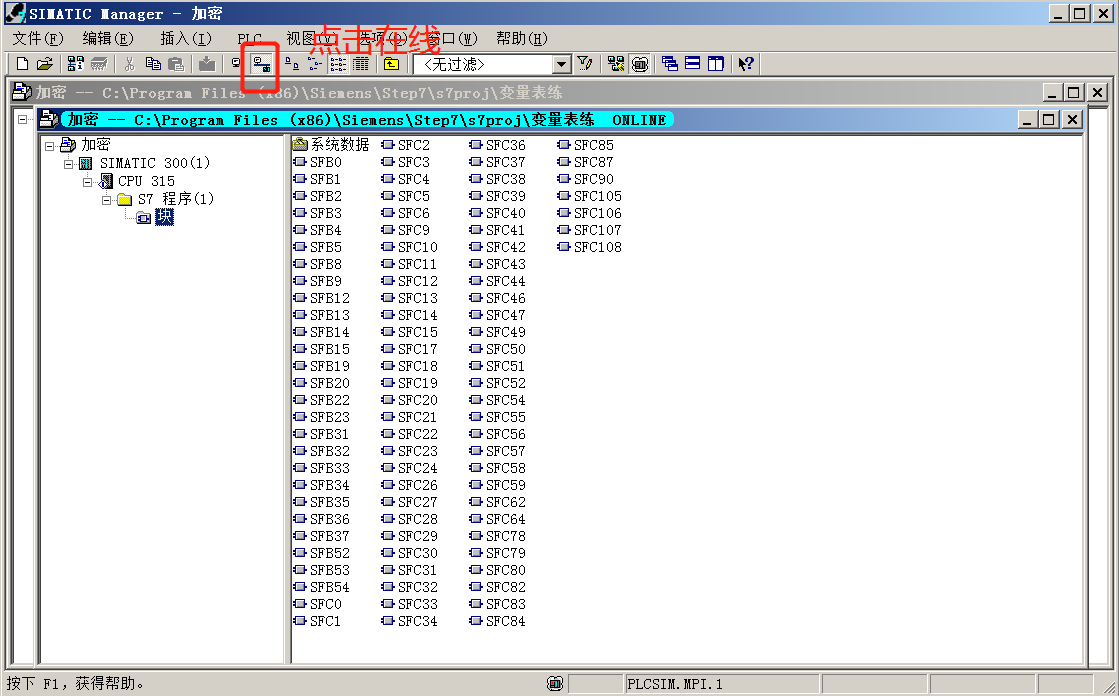Toggle the Simulation on/off toolbar button
The height and width of the screenshot is (696, 1119).
pos(640,64)
